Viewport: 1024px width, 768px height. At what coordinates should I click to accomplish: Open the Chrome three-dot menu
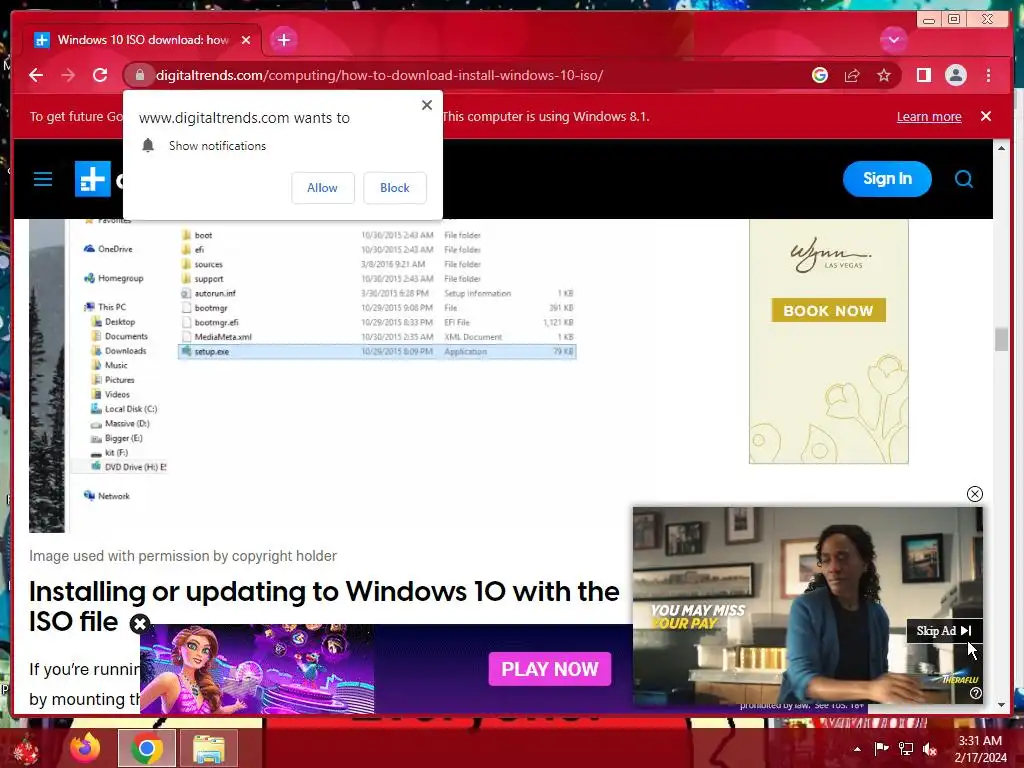tap(988, 75)
